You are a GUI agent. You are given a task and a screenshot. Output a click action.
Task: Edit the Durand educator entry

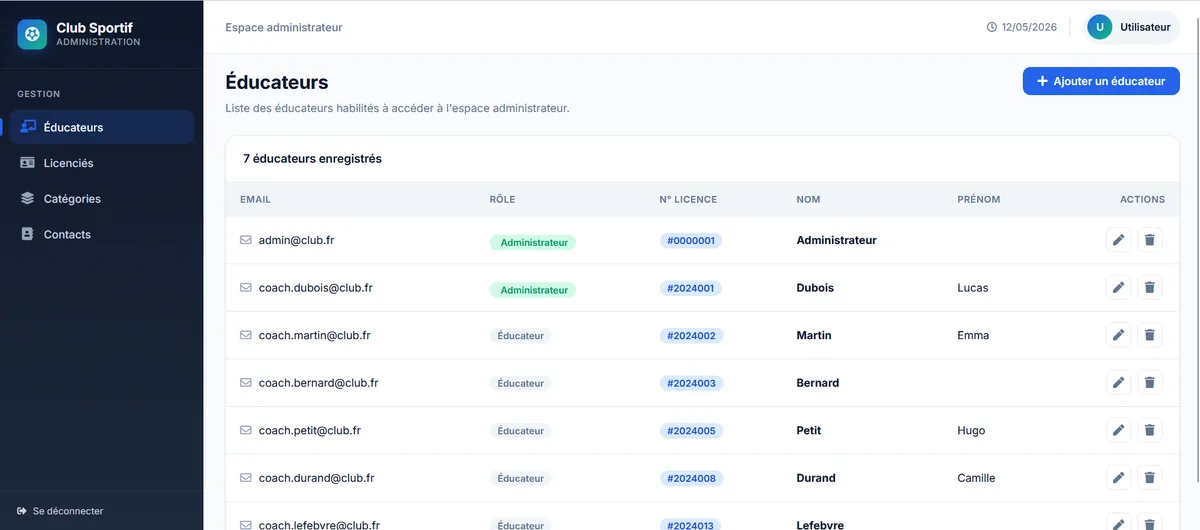point(1119,478)
